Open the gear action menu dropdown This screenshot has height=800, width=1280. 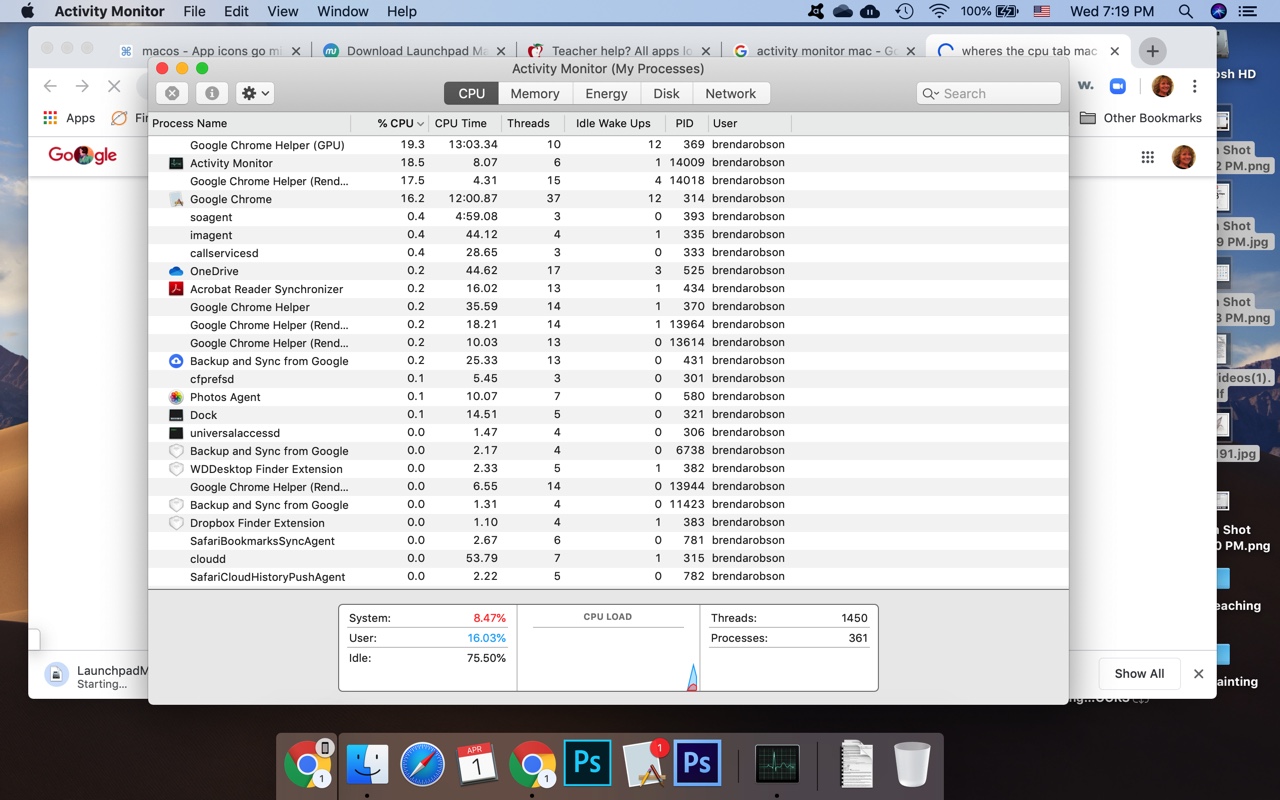coord(255,93)
